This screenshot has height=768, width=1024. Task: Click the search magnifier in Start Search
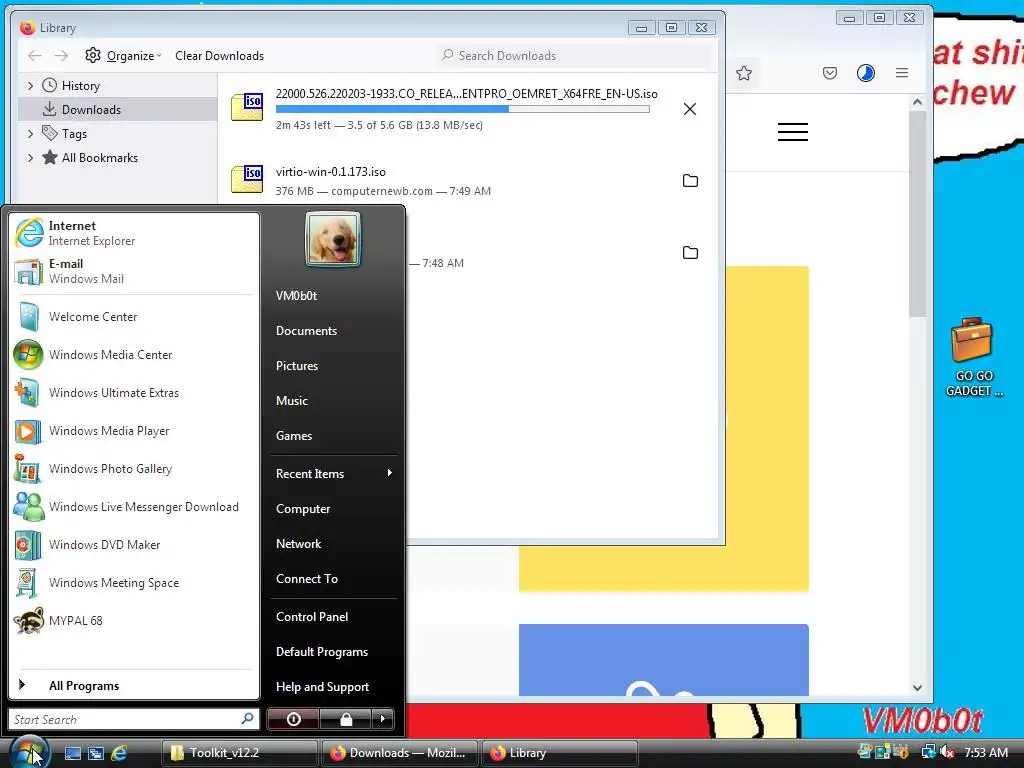248,719
